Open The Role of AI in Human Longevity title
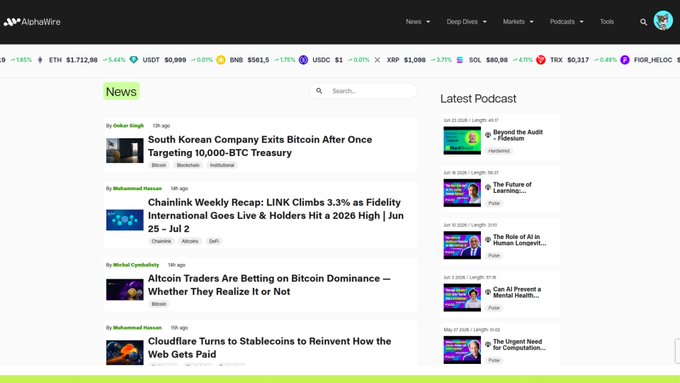 (x=520, y=240)
